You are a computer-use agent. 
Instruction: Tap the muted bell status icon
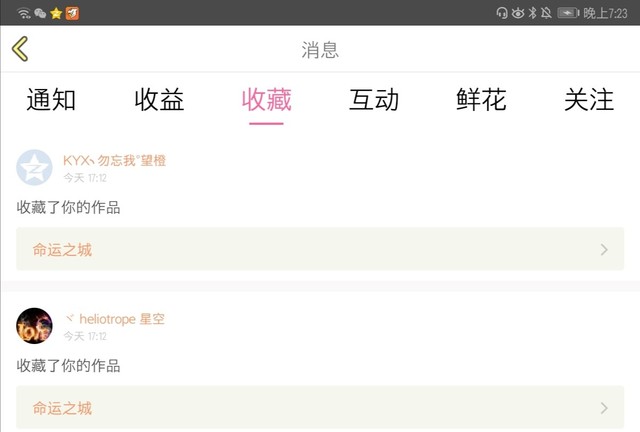tap(546, 13)
